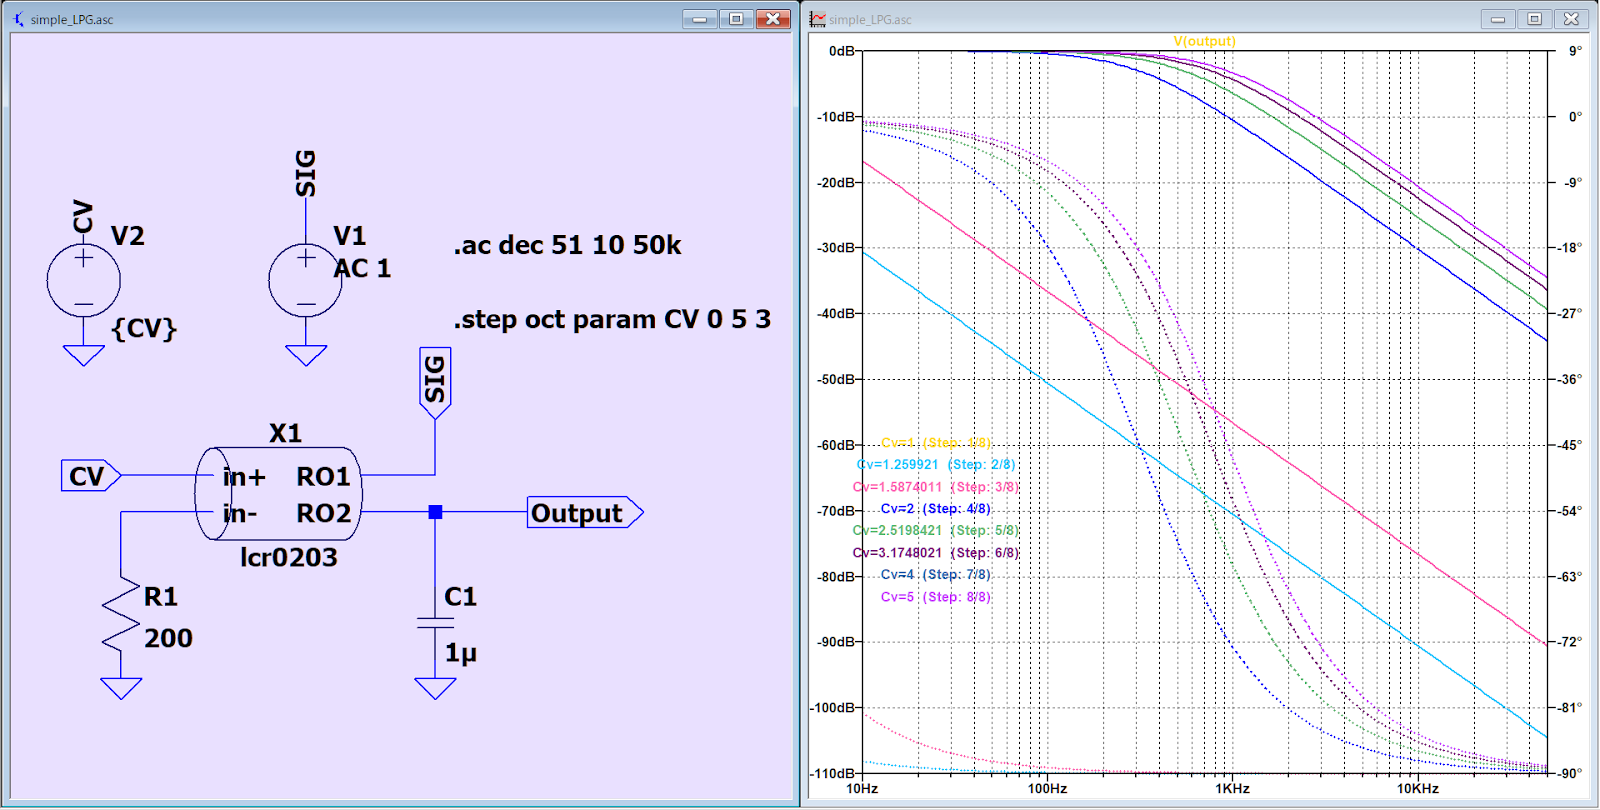Image resolution: width=1600 pixels, height=810 pixels.
Task: Click the 100Hz frequency axis label
Action: 1047,789
